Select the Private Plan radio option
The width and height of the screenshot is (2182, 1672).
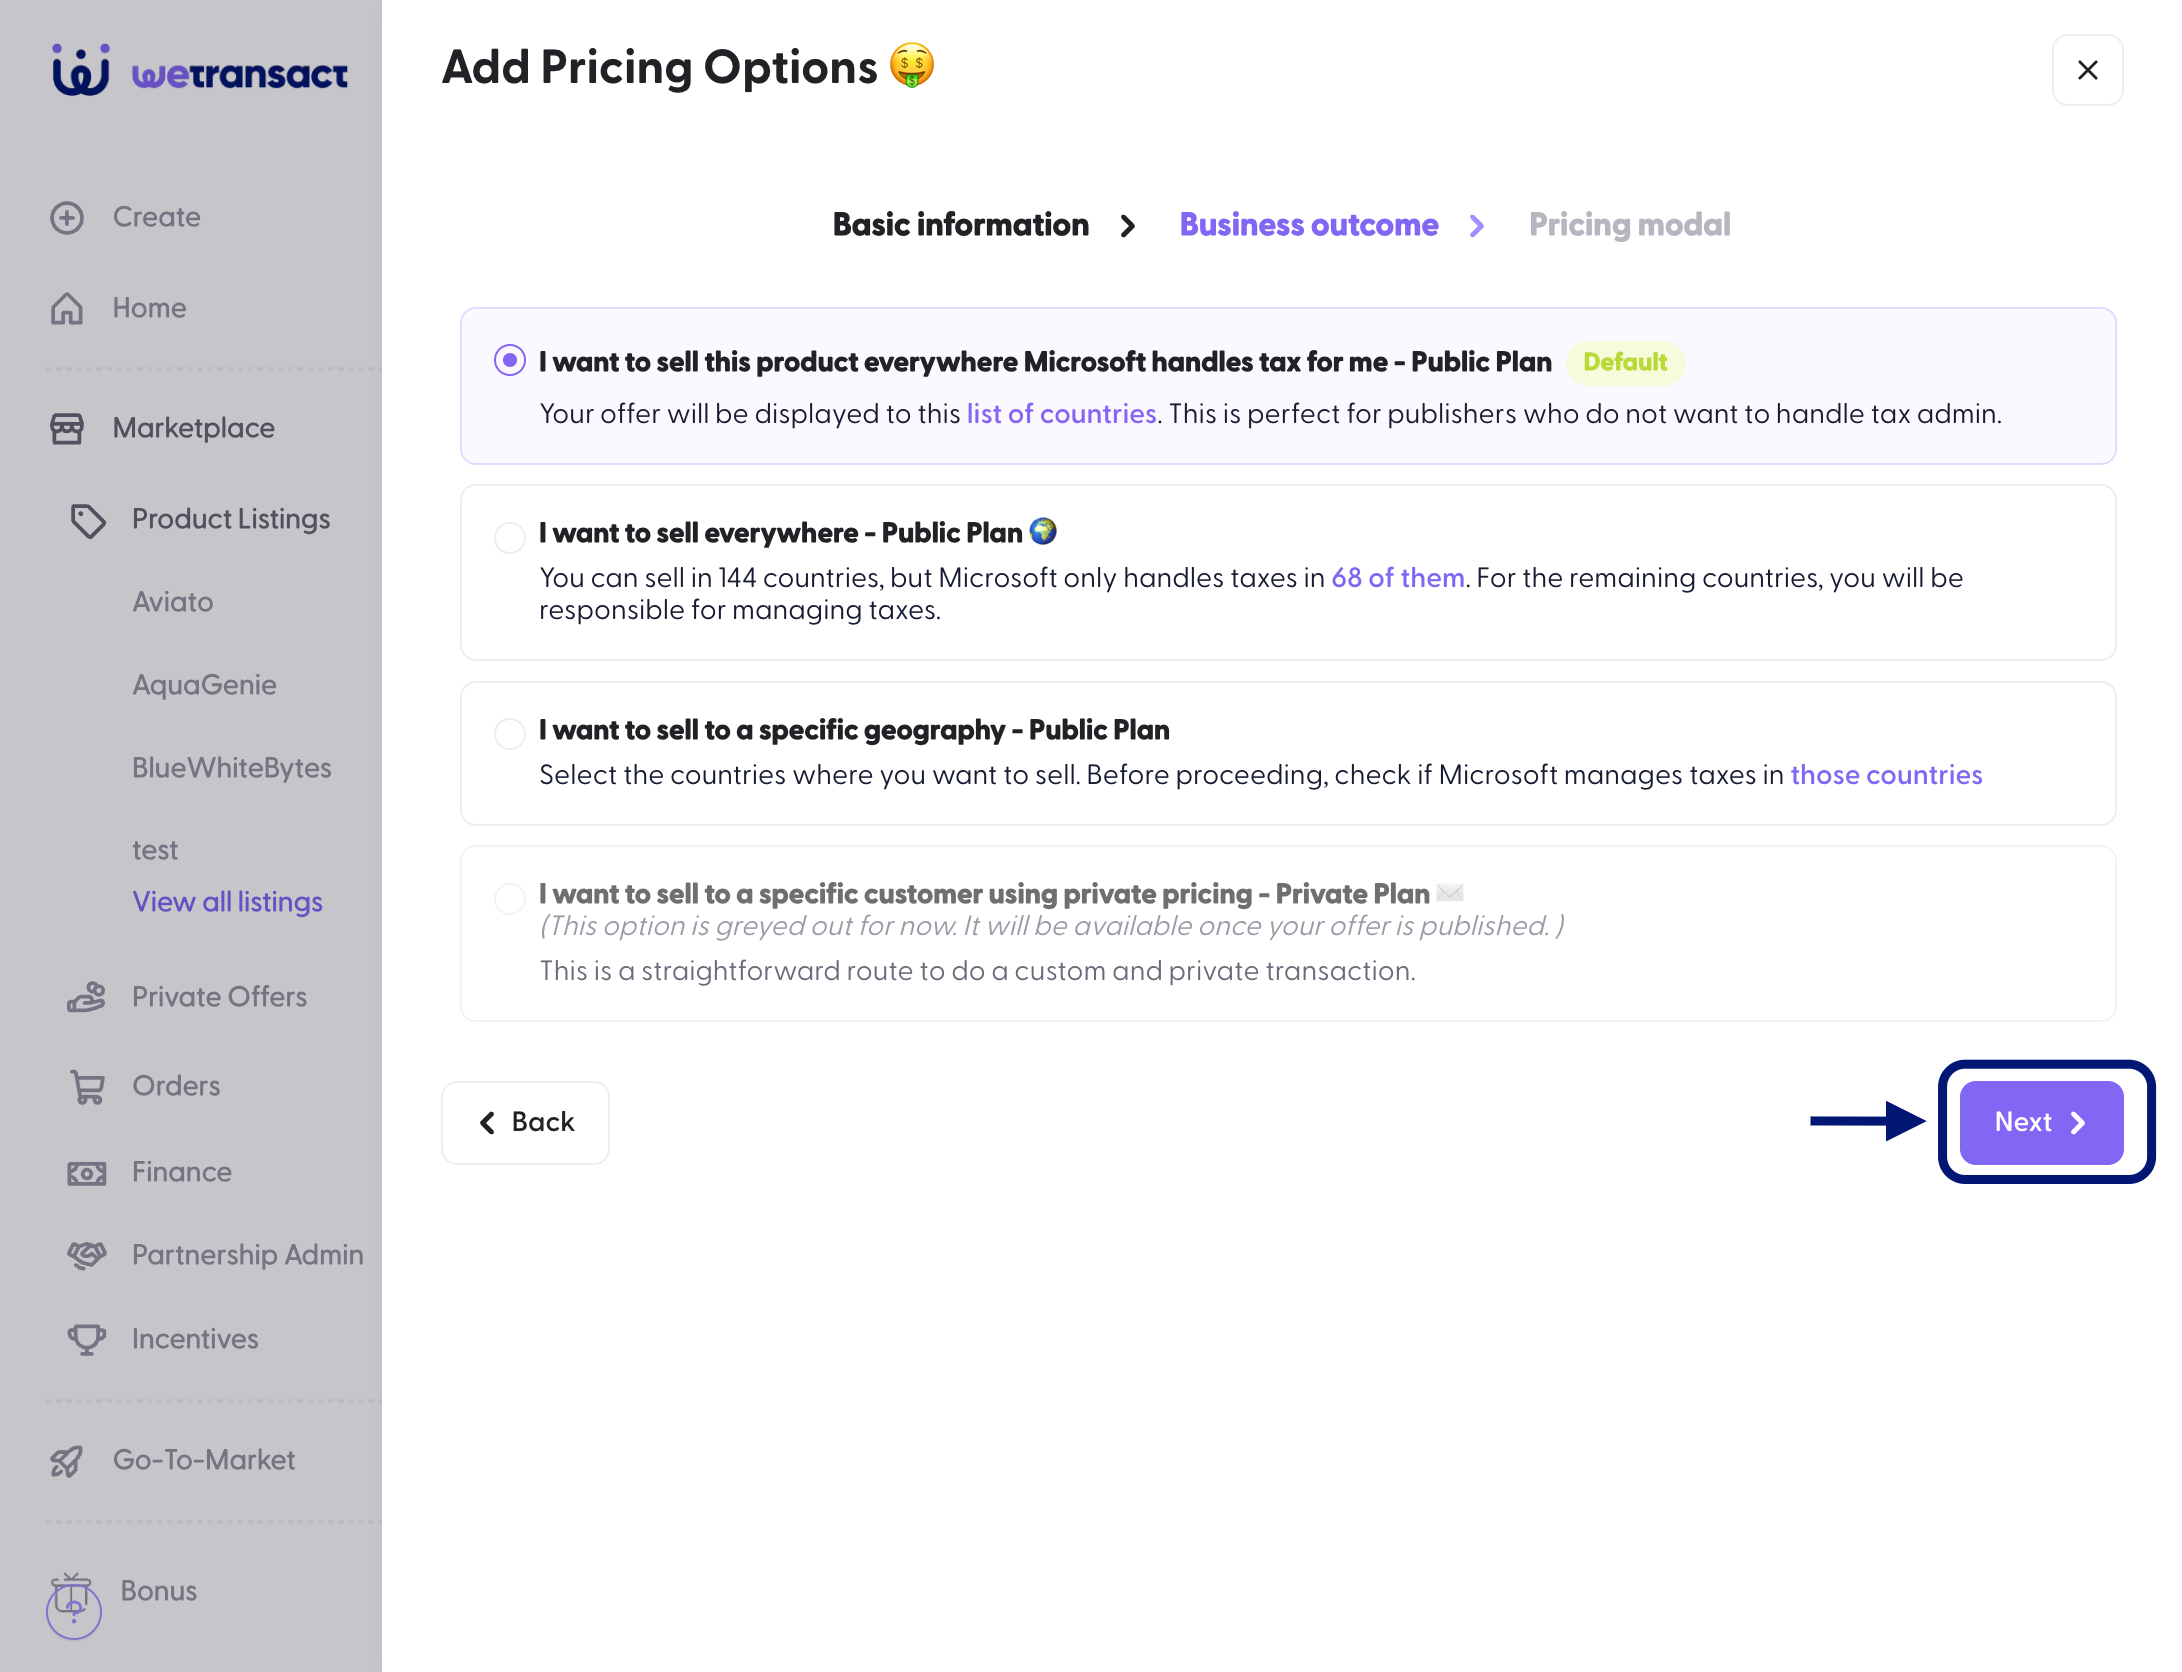[510, 898]
